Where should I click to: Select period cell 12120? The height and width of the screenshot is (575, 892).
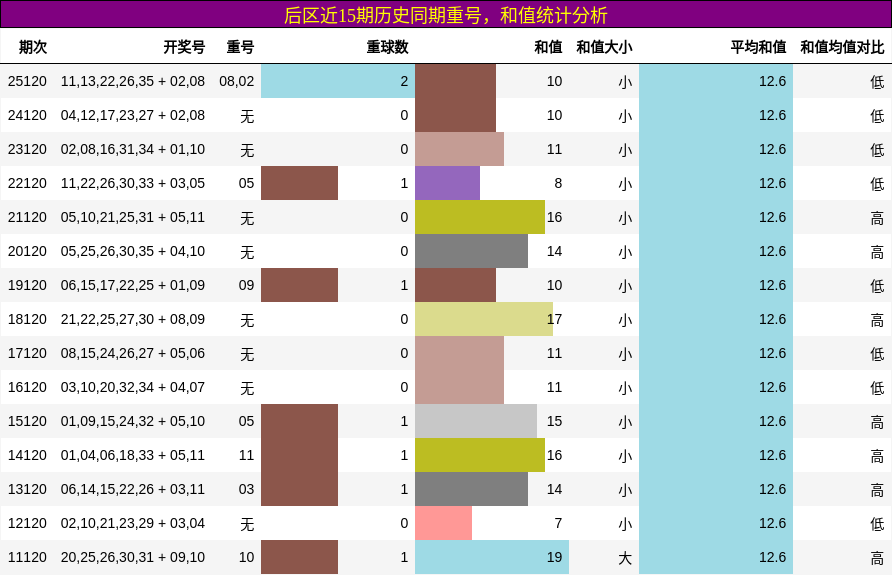coord(27,523)
